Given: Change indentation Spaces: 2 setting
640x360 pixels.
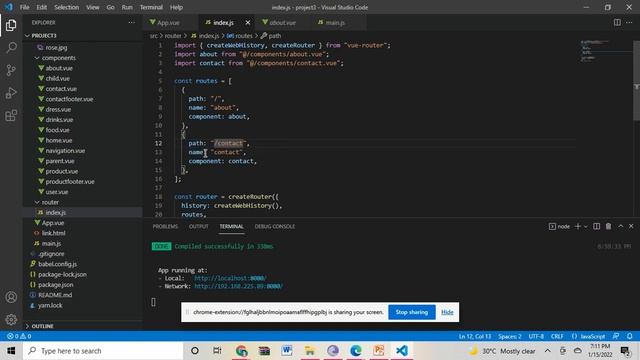Looking at the screenshot, I should 510,336.
